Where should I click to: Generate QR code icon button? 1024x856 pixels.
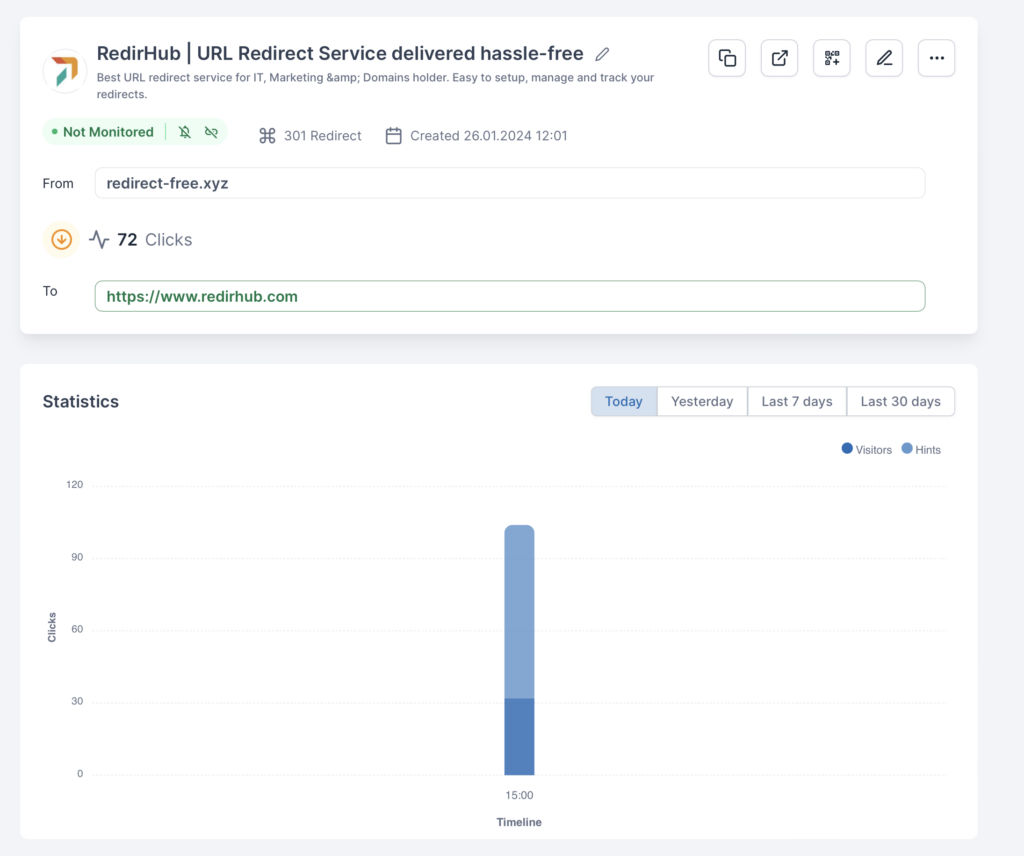831,58
